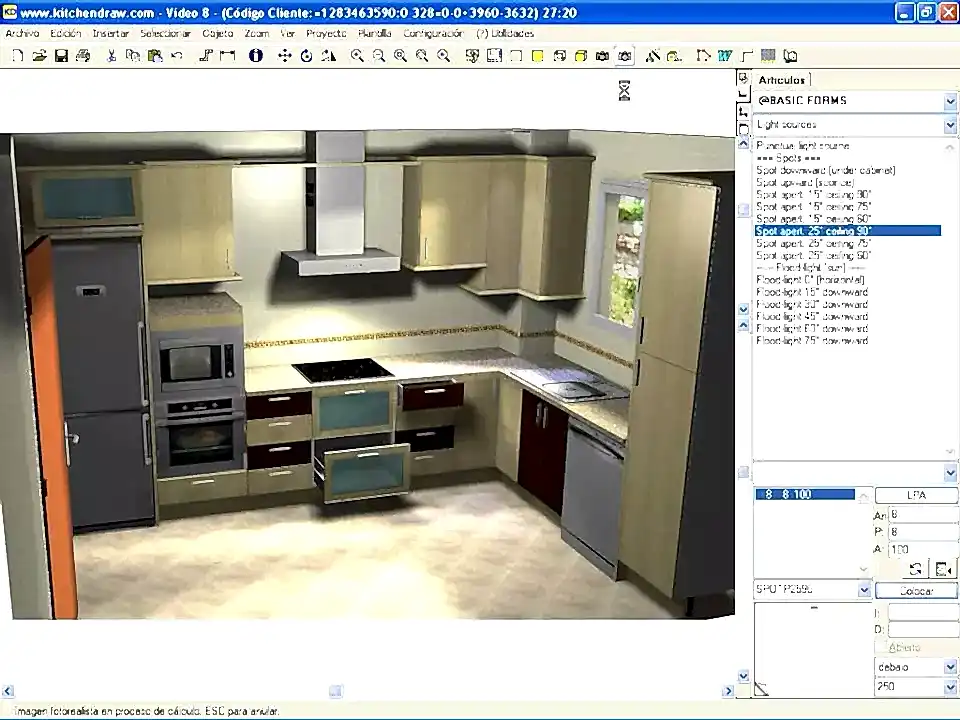Click the Print icon in the toolbar
Screen dimensions: 960x720
tap(83, 56)
